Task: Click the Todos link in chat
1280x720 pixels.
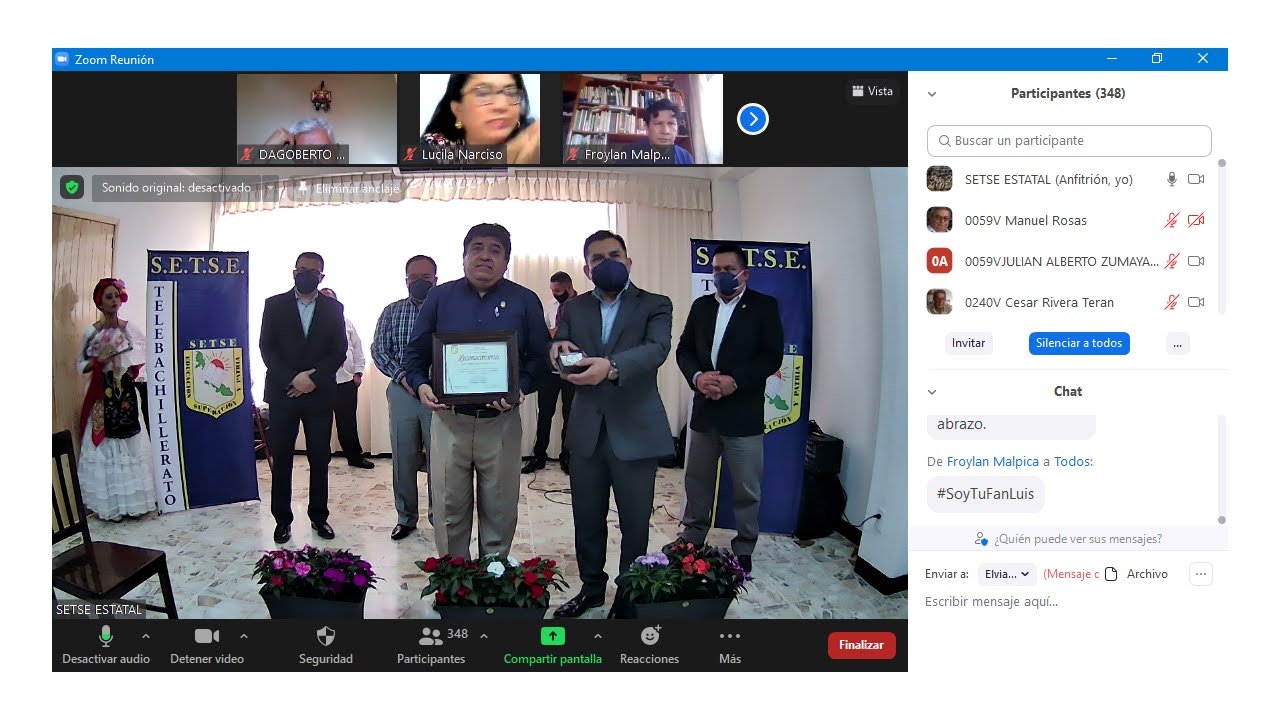Action: (x=1072, y=462)
